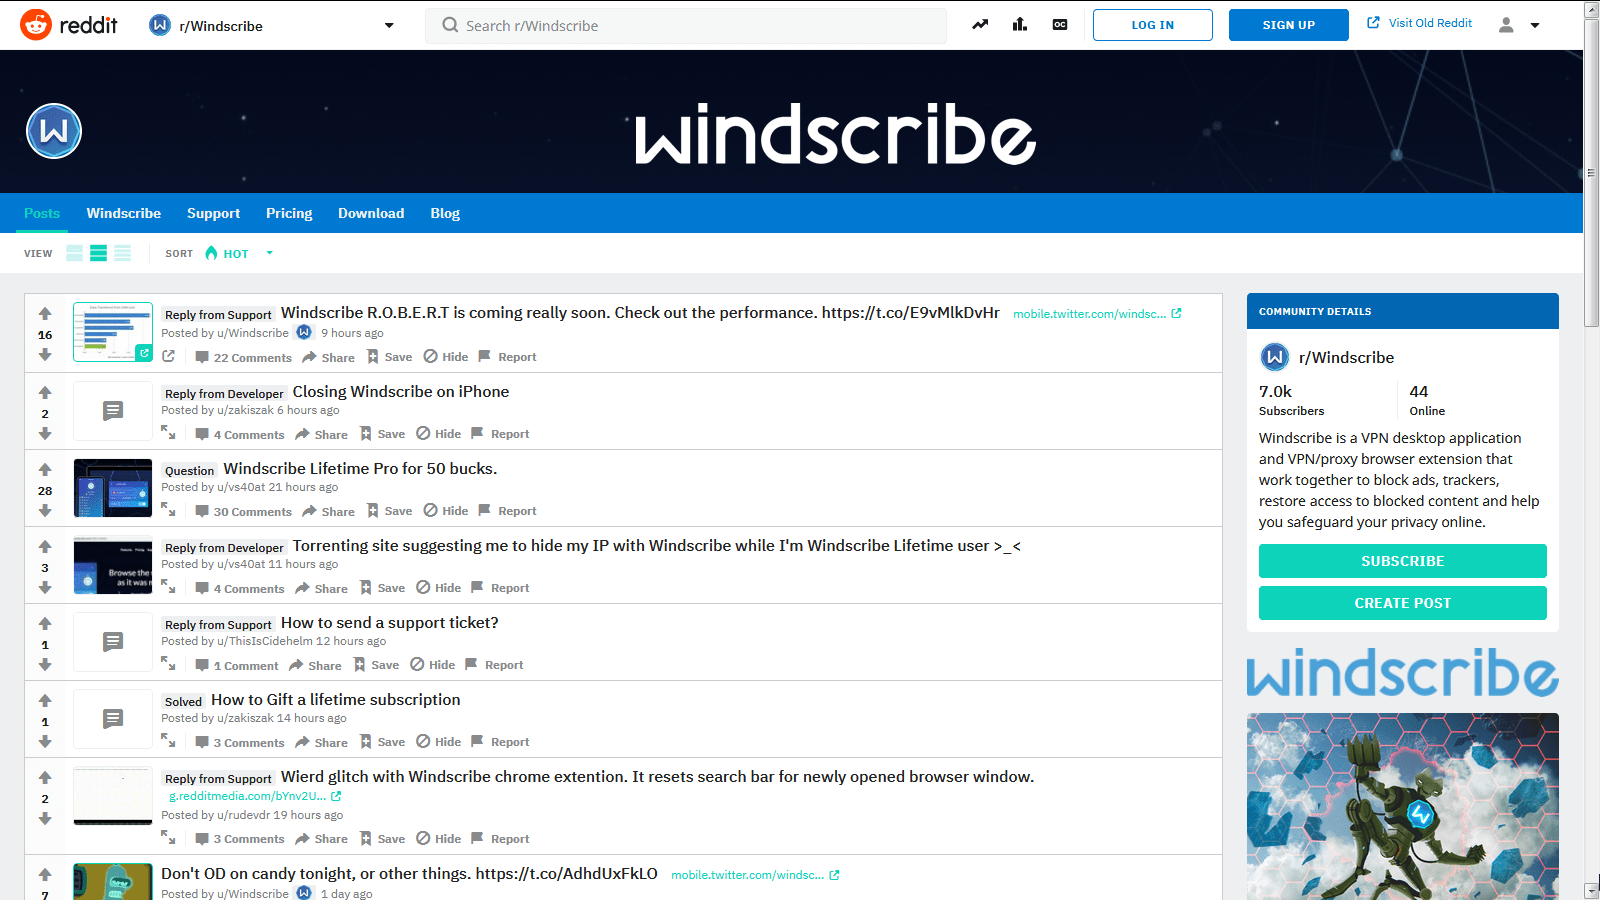The image size is (1600, 900).
Task: Hide the How to Gift a lifetime subscription post
Action: [439, 742]
